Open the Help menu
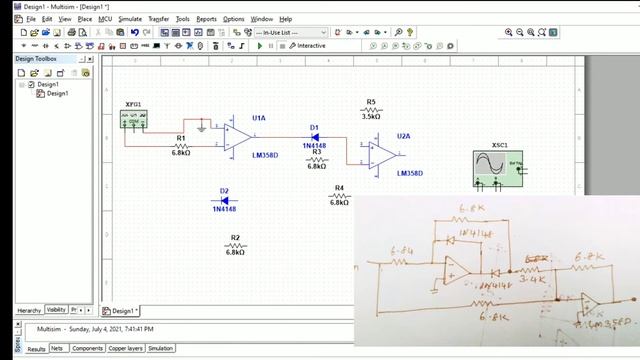 click(x=285, y=19)
